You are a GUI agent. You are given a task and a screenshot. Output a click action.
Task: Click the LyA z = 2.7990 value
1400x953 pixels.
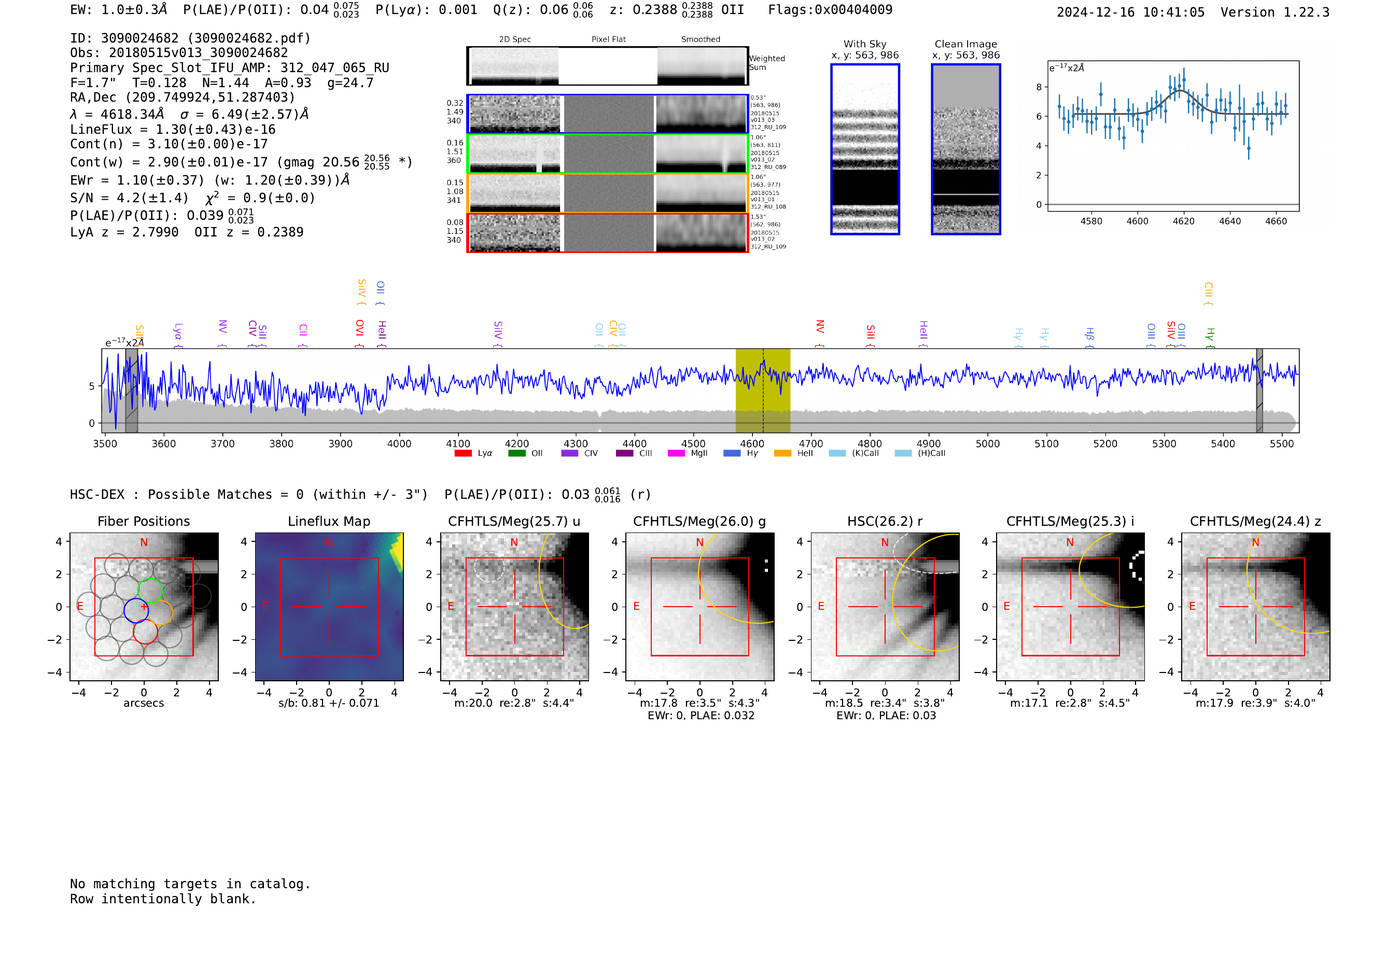pos(124,232)
